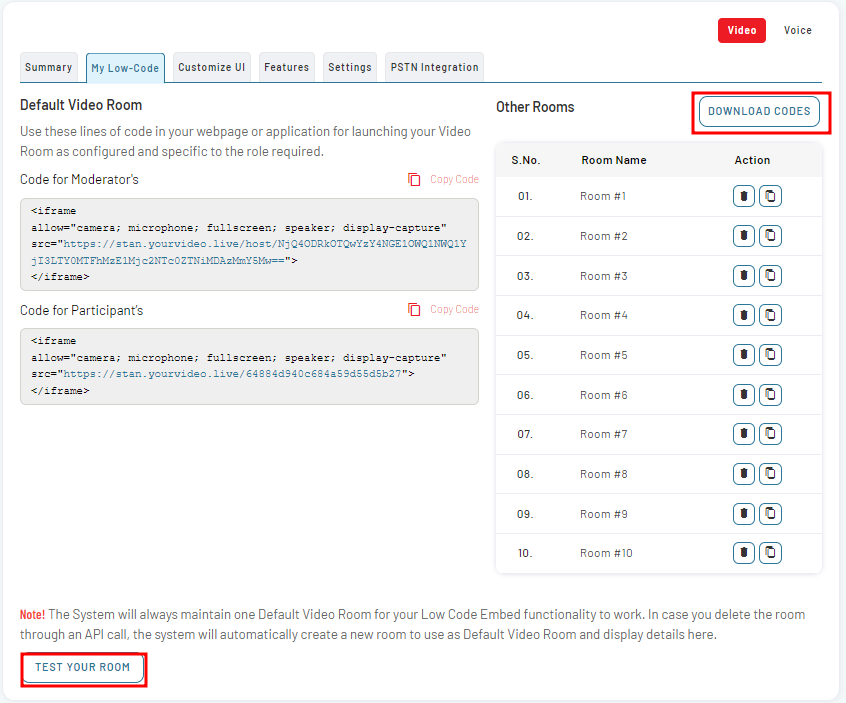Switch to Voice mode
This screenshot has width=846, height=703.
[797, 30]
